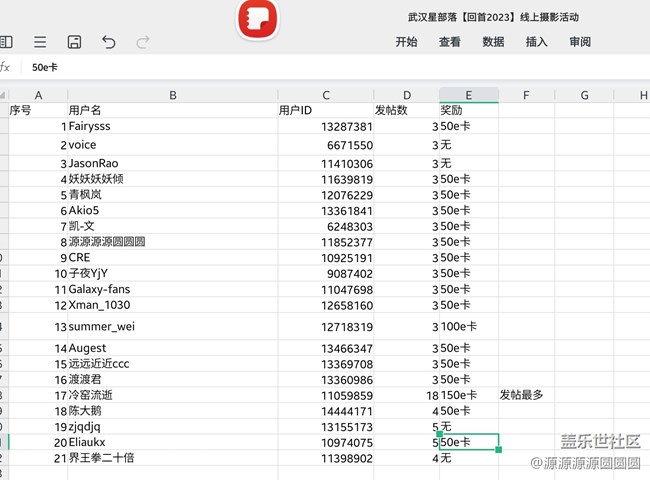The image size is (650, 480).
Task: Select the 150e卡 reward cell
Action: (469, 395)
